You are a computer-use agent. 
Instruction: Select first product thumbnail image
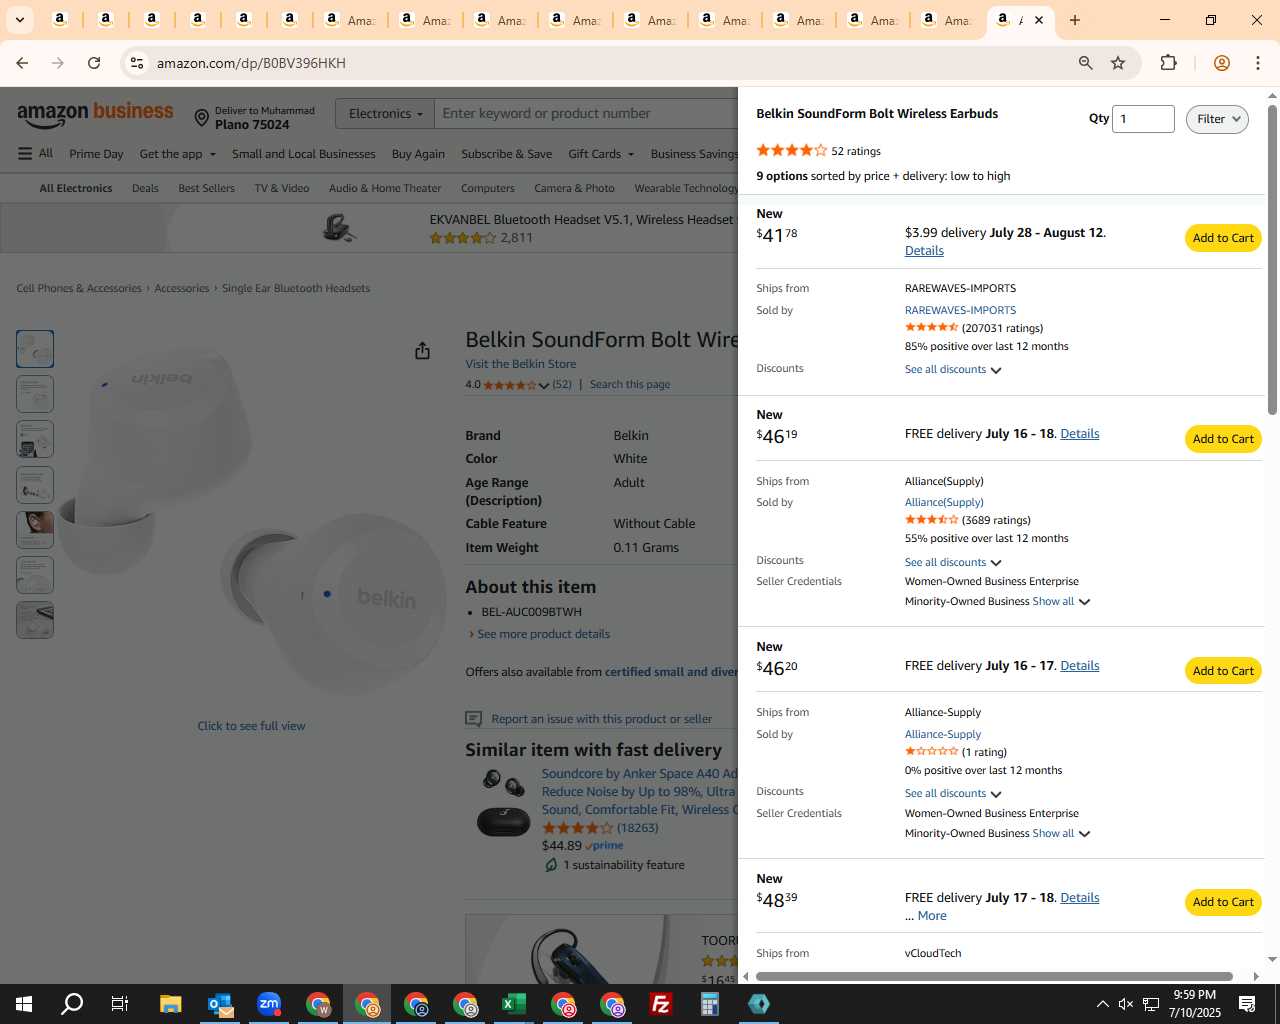(35, 349)
